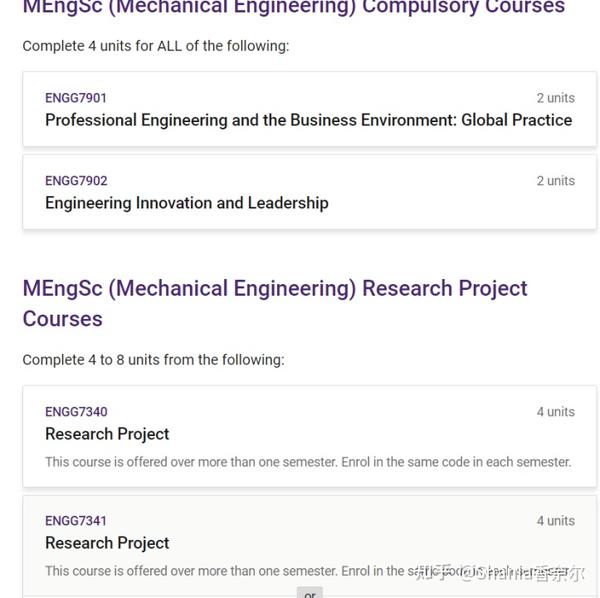
Task: Open the ENGG7340 course code link
Action: (x=76, y=412)
